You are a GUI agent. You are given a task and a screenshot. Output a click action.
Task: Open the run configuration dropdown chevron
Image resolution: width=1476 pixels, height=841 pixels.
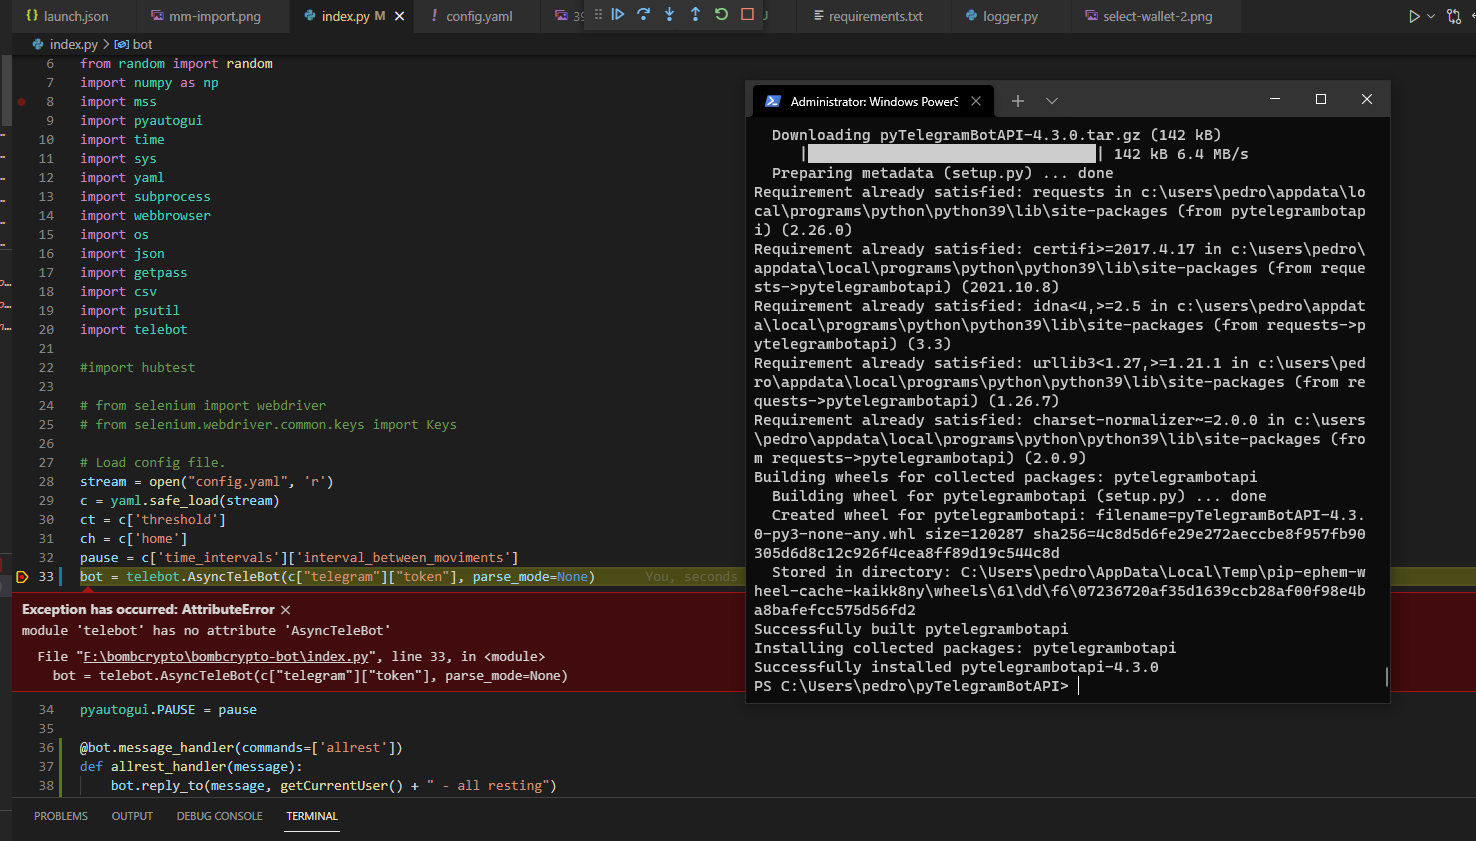1429,15
